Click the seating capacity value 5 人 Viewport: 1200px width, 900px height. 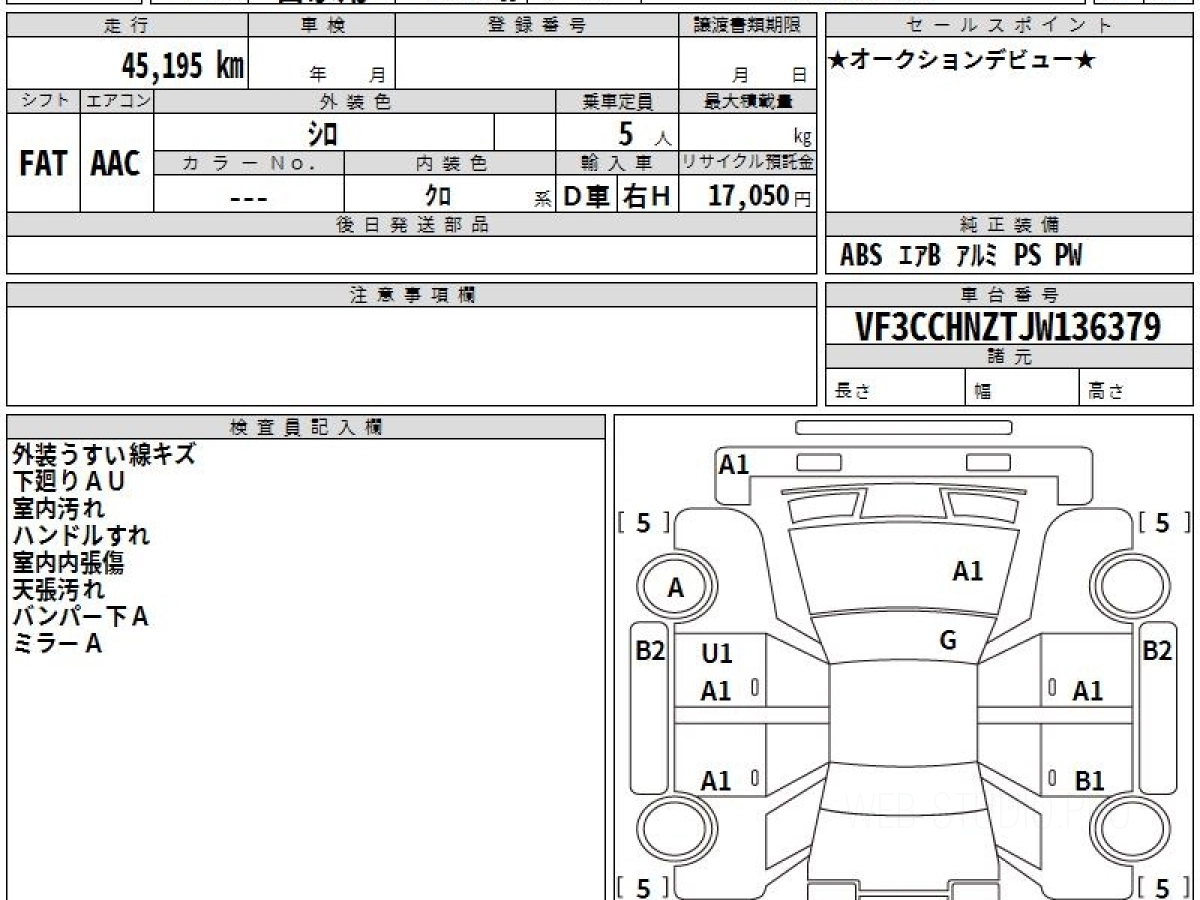click(x=644, y=133)
